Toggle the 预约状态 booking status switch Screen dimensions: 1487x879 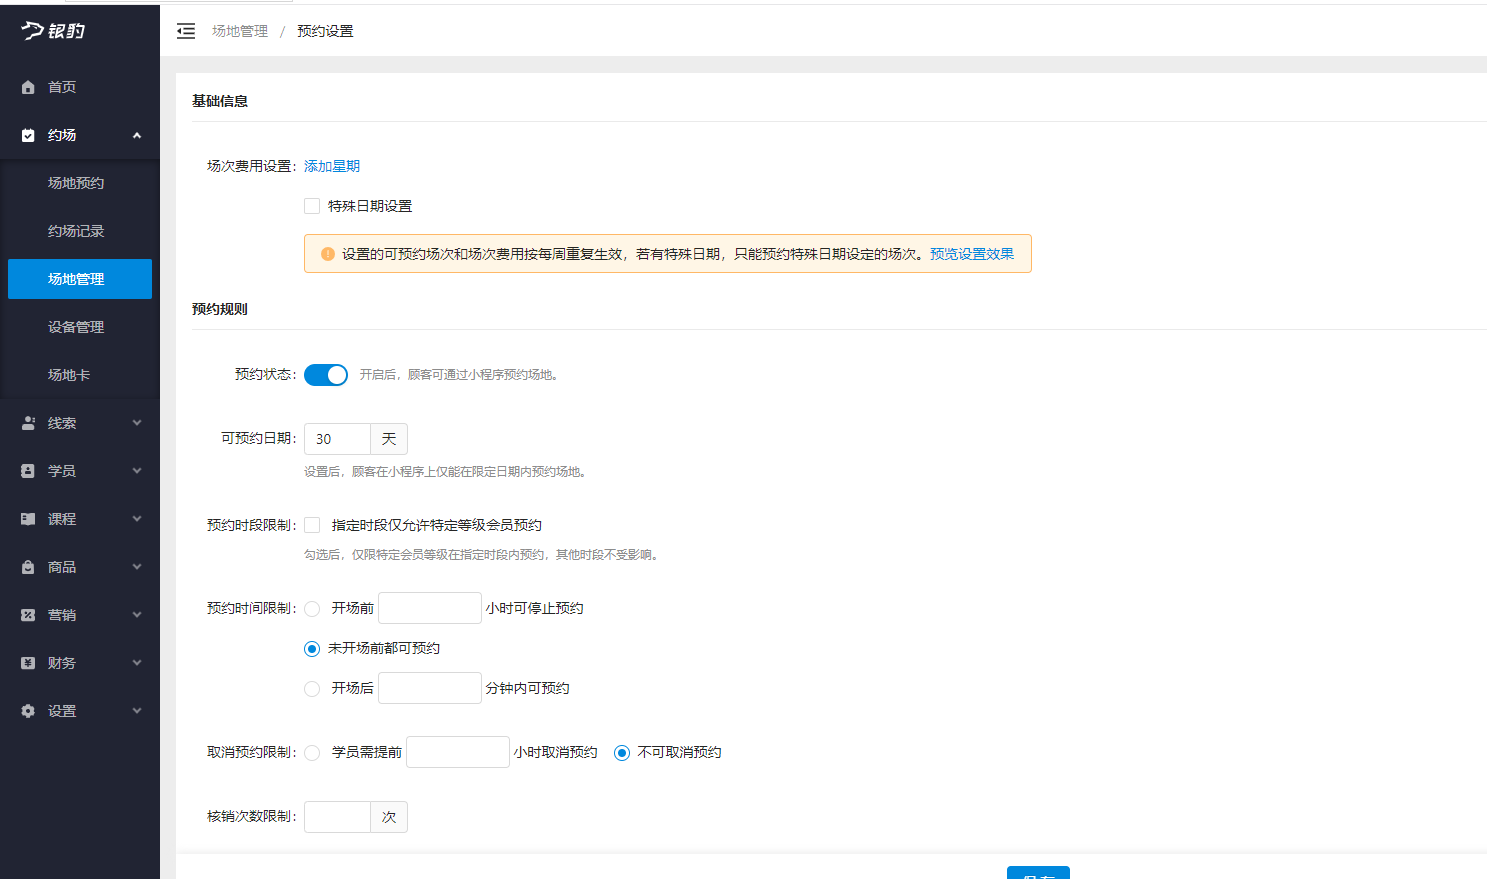[325, 374]
